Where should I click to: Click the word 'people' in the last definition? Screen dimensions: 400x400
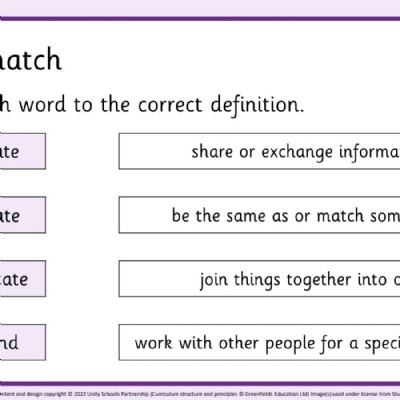290,344
